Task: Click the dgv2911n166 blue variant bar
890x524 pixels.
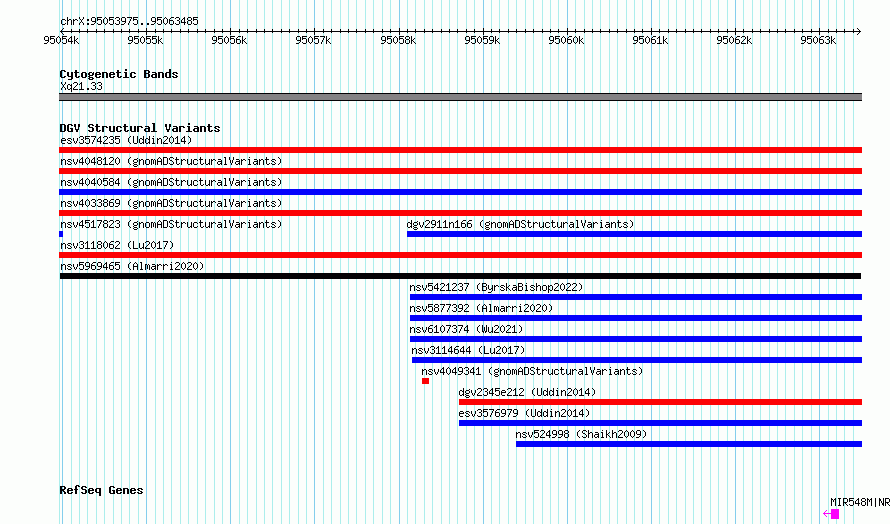Action: pos(635,234)
